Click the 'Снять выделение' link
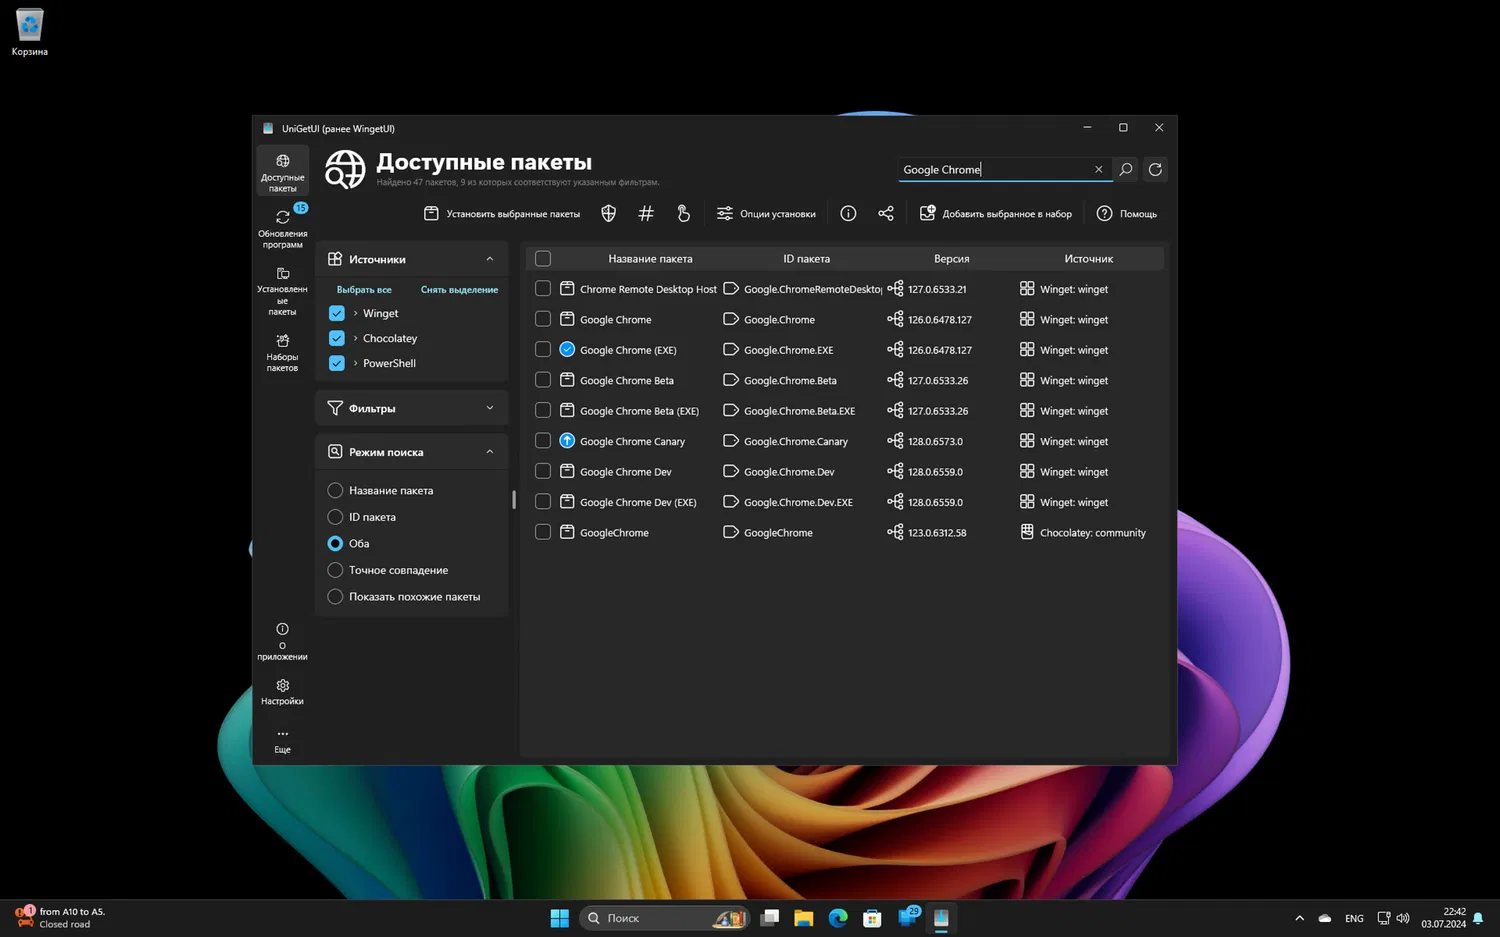Image resolution: width=1500 pixels, height=937 pixels. coord(459,290)
